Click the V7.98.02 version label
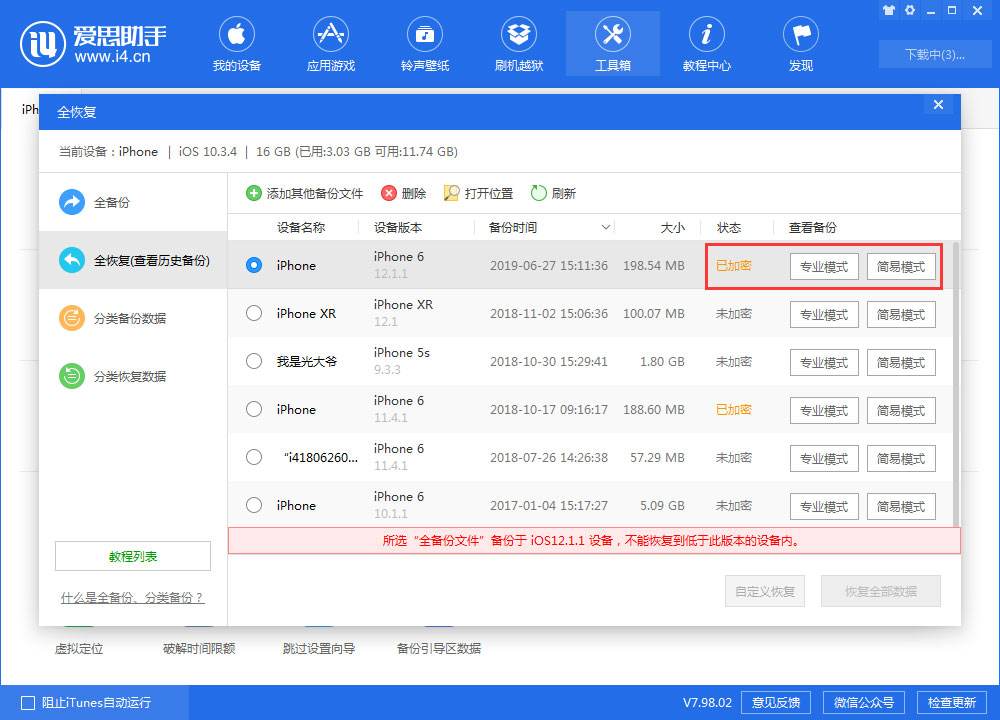The image size is (1000, 720). 707,703
